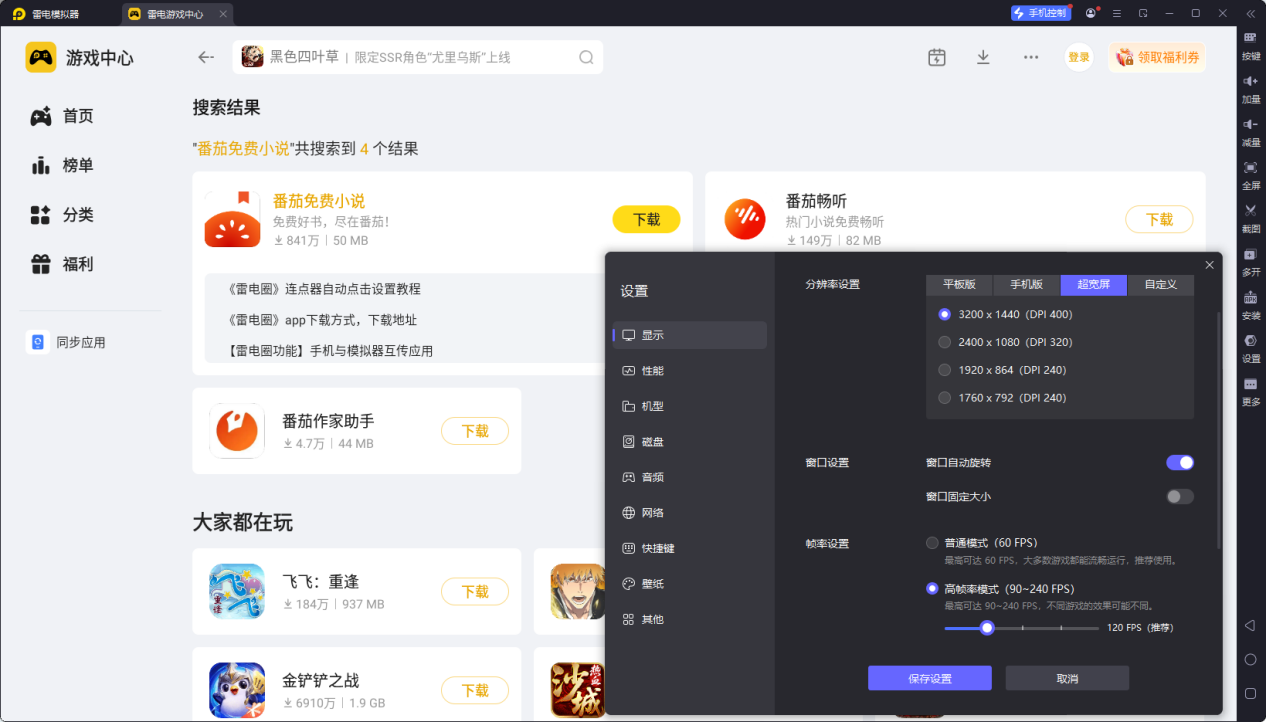Click 保存设置 to save settings
1266x722 pixels.
tap(929, 677)
